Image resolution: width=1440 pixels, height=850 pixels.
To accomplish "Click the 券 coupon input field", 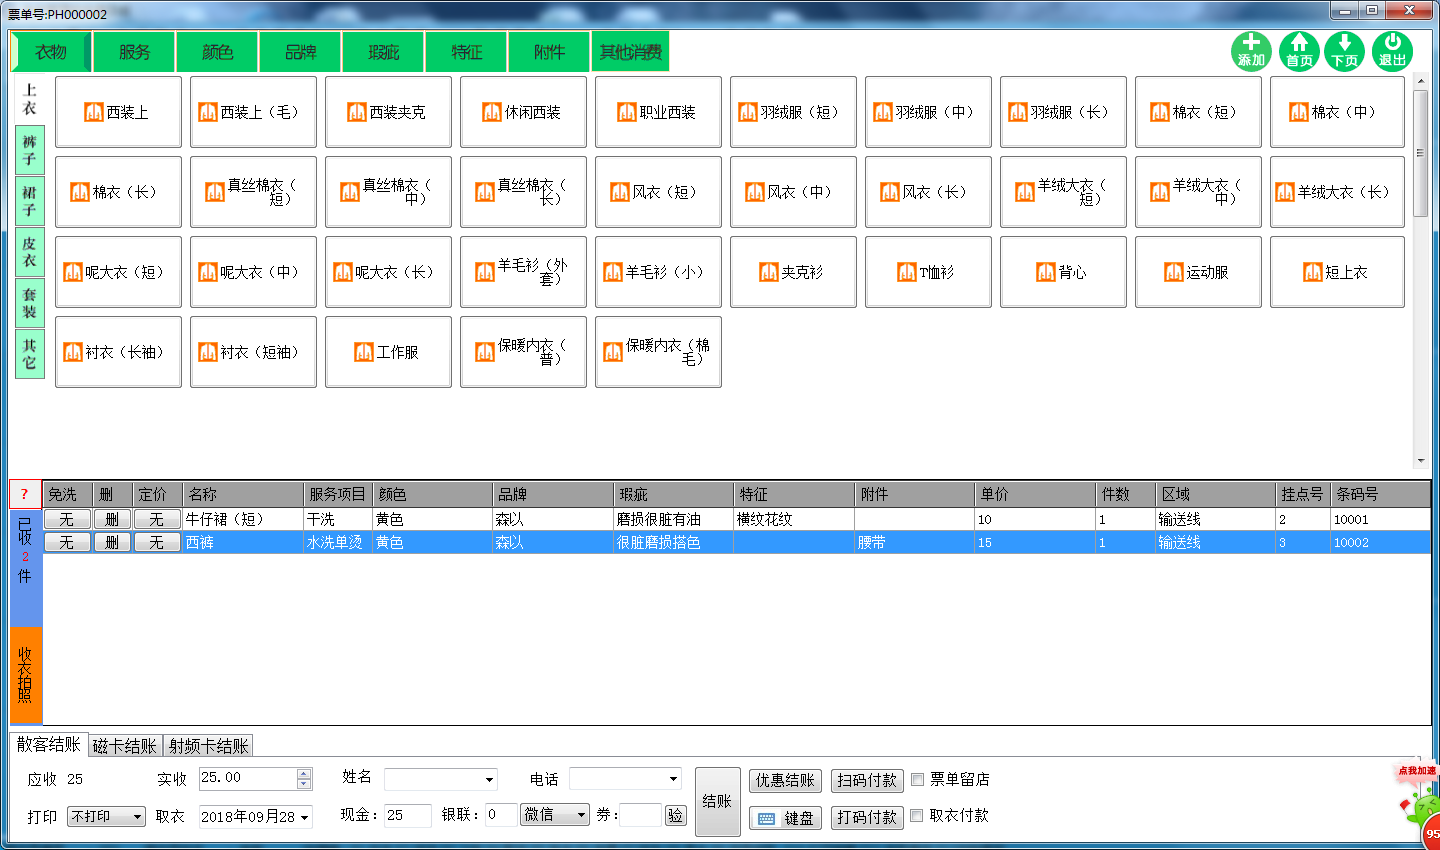I will (x=640, y=815).
